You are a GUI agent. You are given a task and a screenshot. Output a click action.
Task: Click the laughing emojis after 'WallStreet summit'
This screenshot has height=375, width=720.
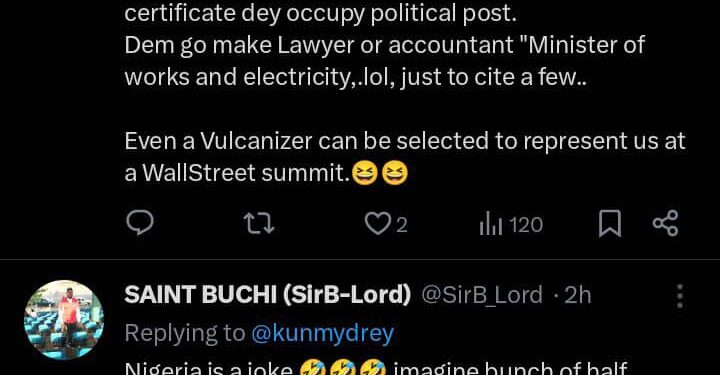tap(380, 174)
